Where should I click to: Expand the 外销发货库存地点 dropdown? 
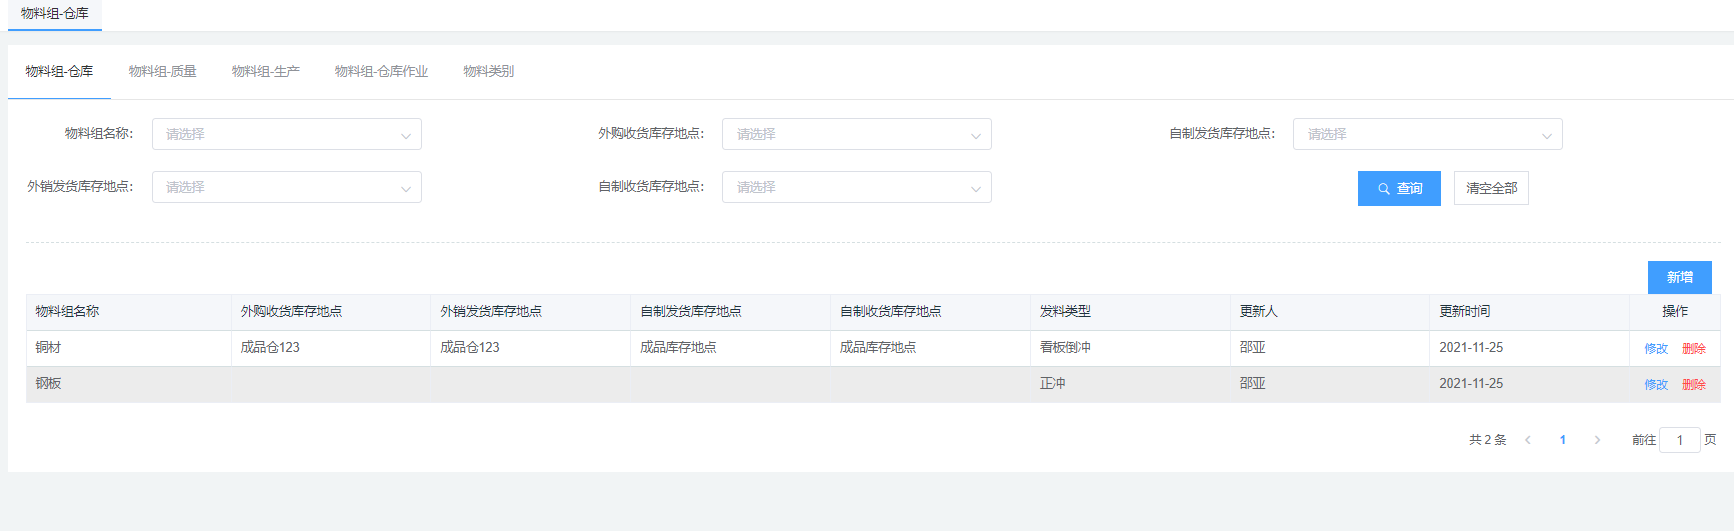click(x=286, y=187)
